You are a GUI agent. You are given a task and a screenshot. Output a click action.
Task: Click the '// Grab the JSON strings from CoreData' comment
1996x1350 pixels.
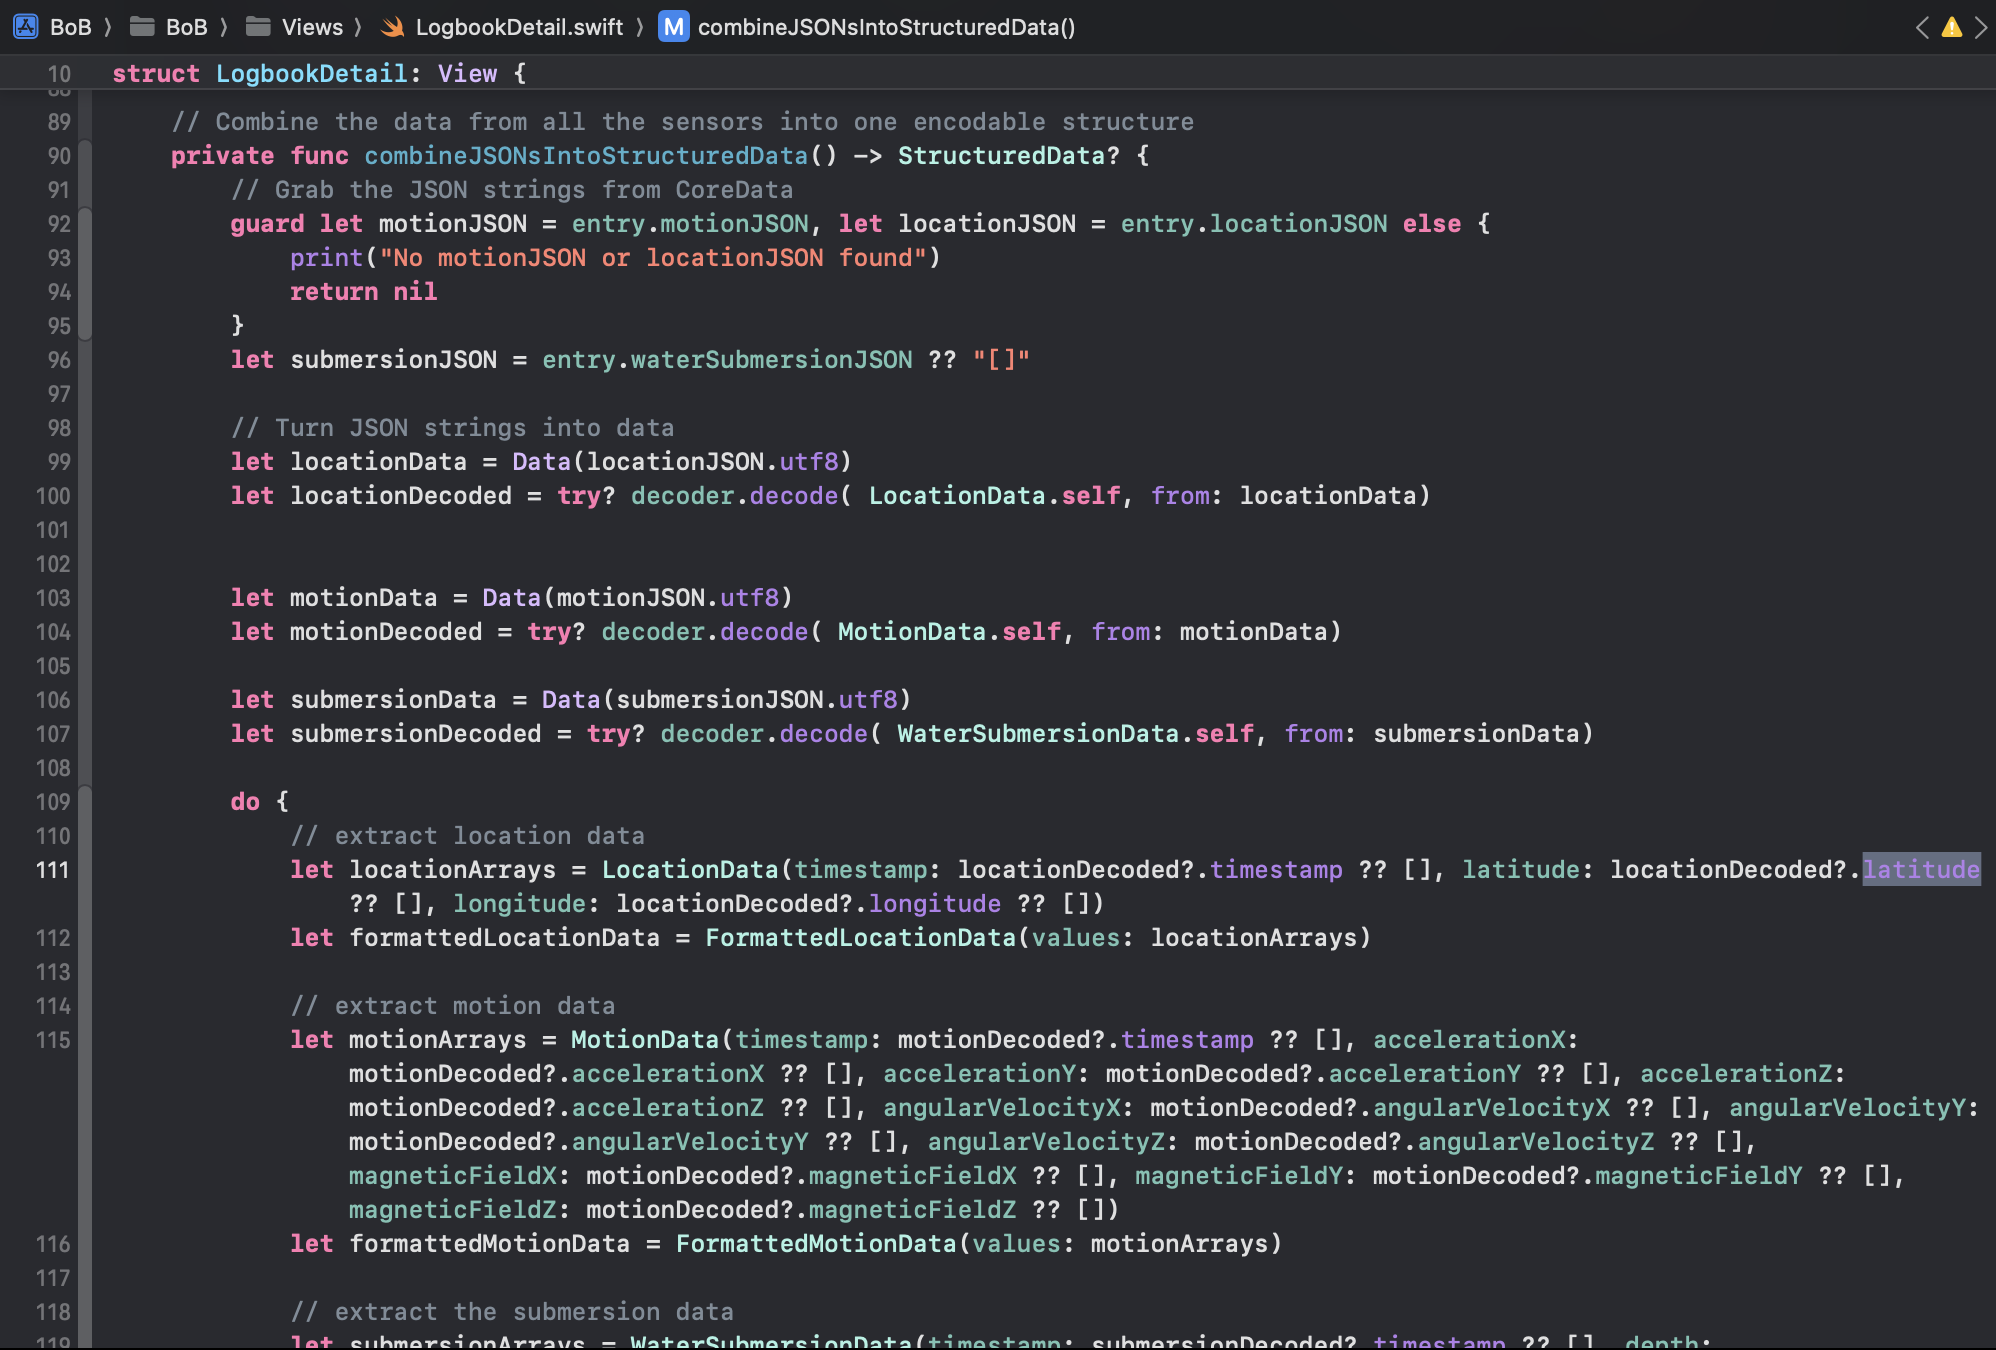(x=512, y=190)
